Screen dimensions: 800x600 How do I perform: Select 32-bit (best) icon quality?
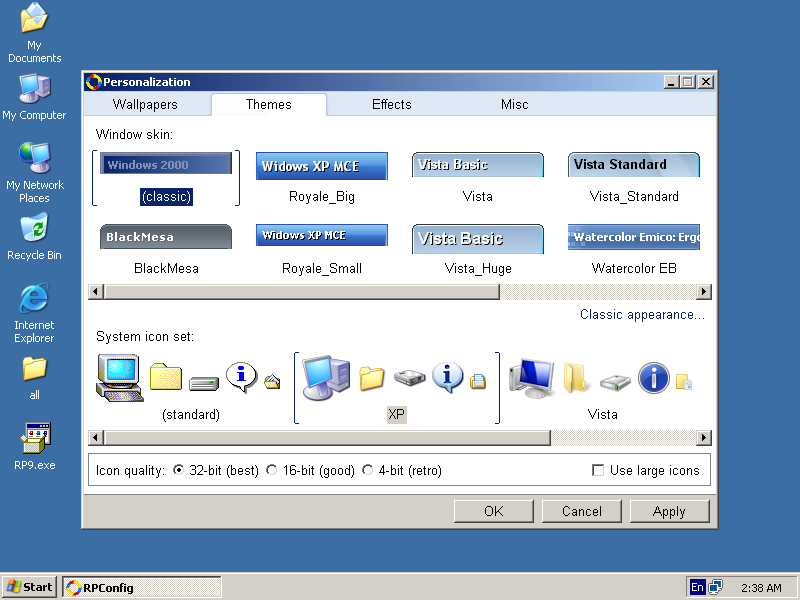(x=178, y=470)
